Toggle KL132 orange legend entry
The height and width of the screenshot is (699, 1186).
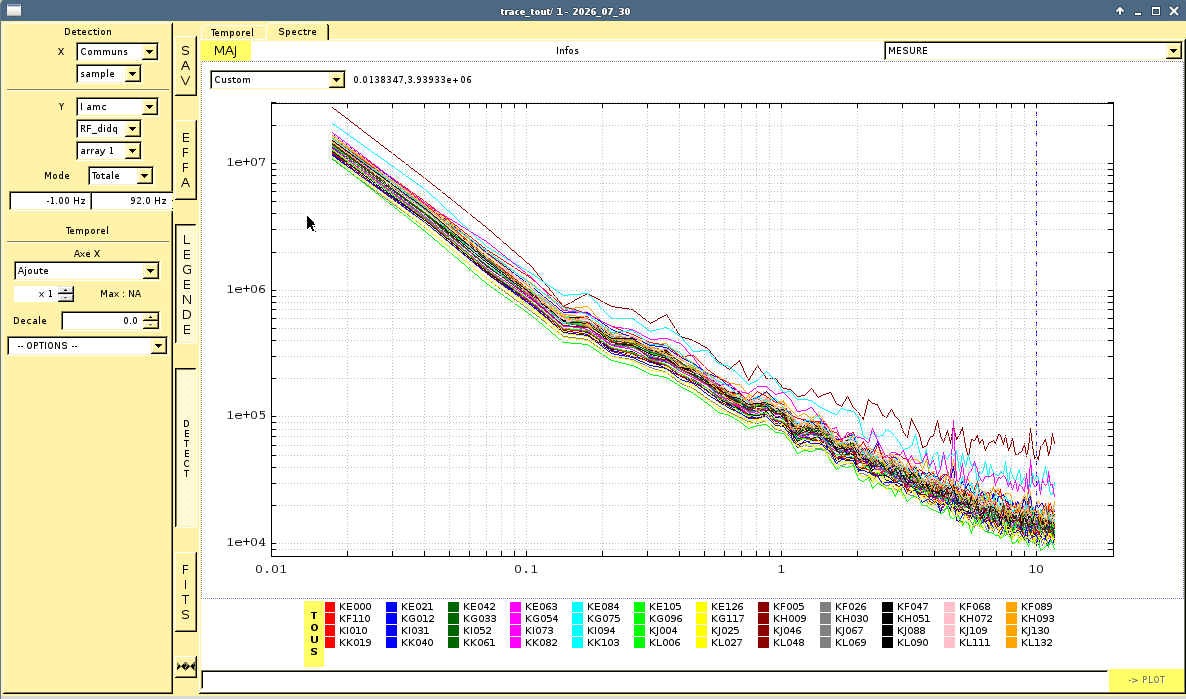click(x=1030, y=643)
